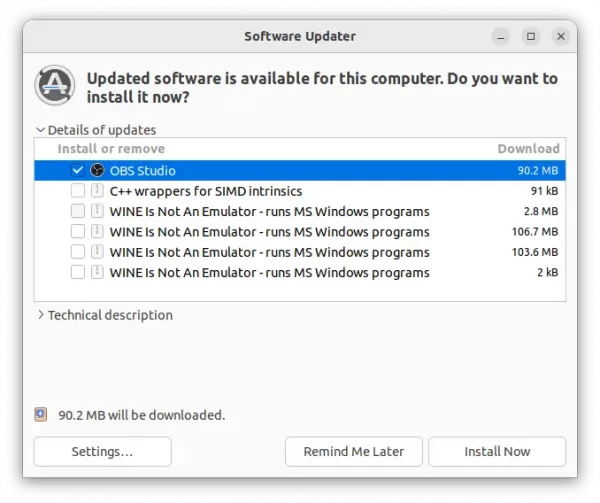Screen dimensions: 600x503
Task: Maximize the Software Updater window
Action: click(531, 37)
